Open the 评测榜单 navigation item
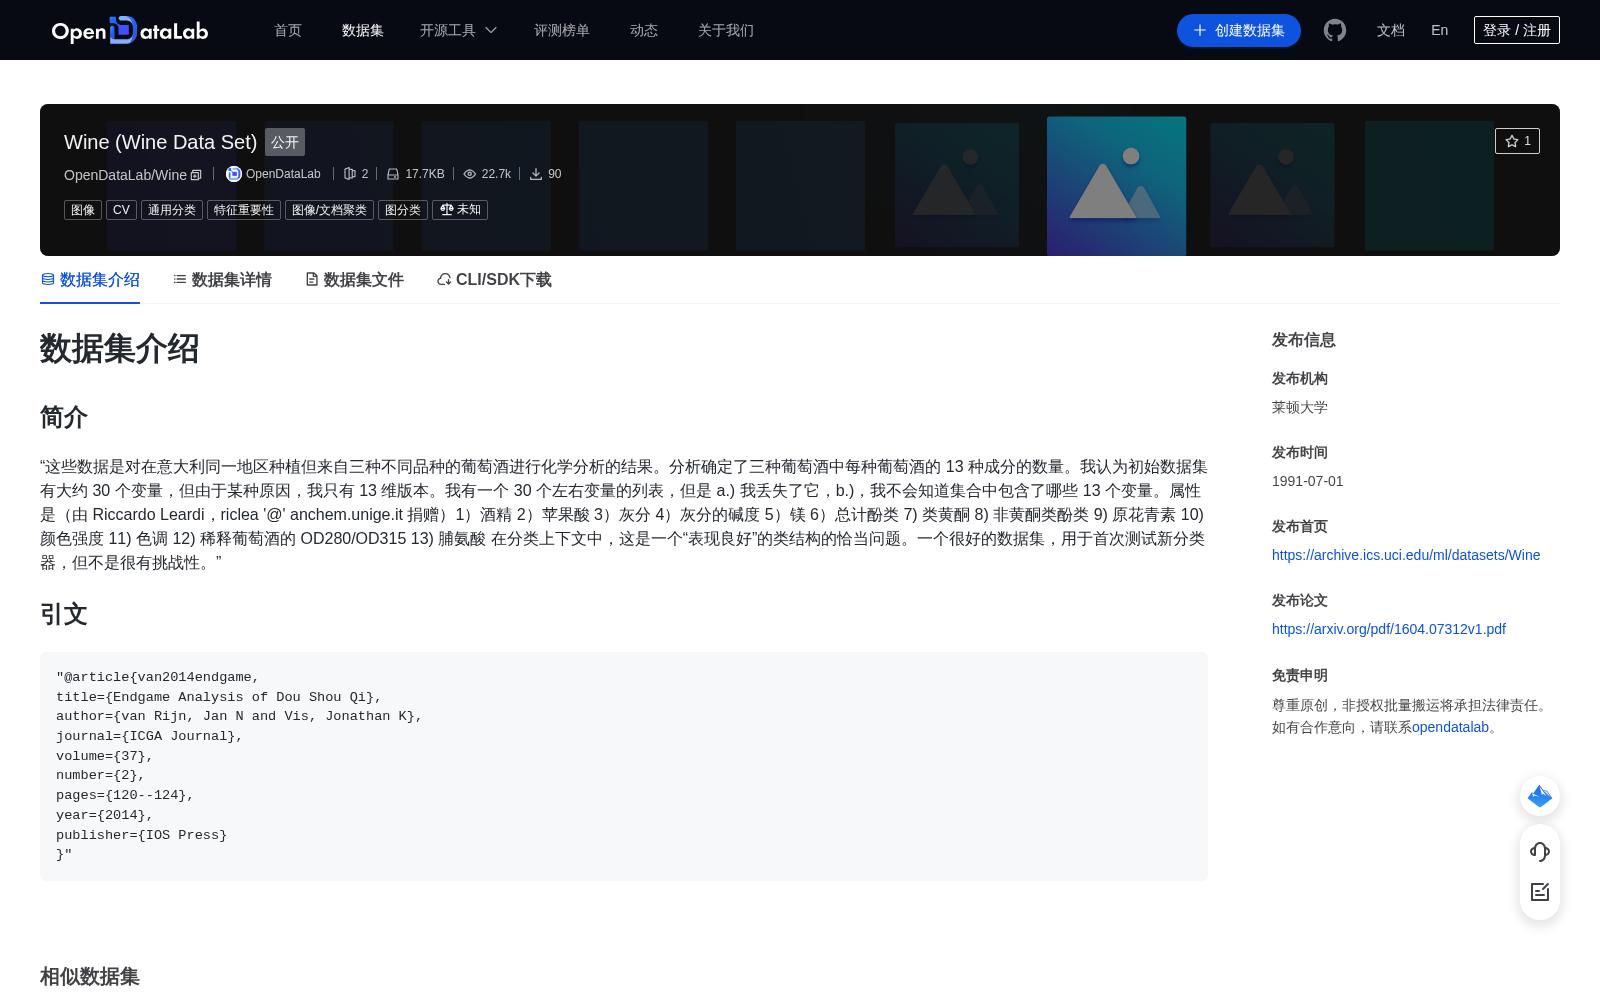The height and width of the screenshot is (1000, 1600). click(562, 30)
